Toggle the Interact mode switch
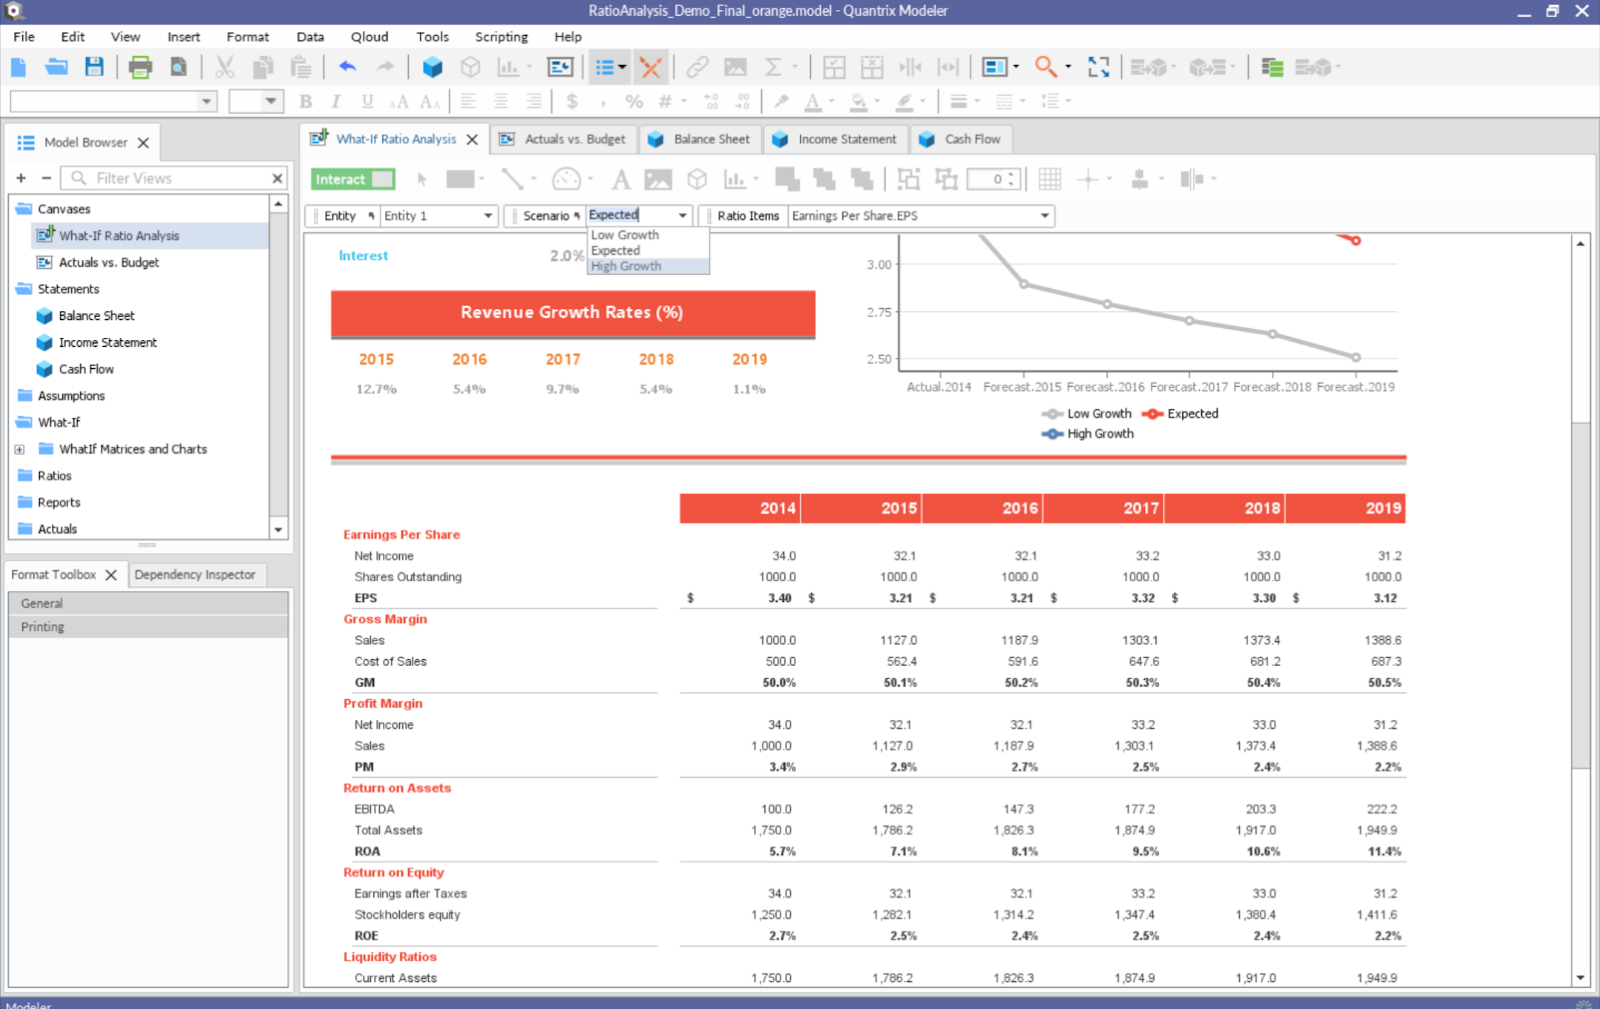This screenshot has width=1600, height=1009. 353,179
